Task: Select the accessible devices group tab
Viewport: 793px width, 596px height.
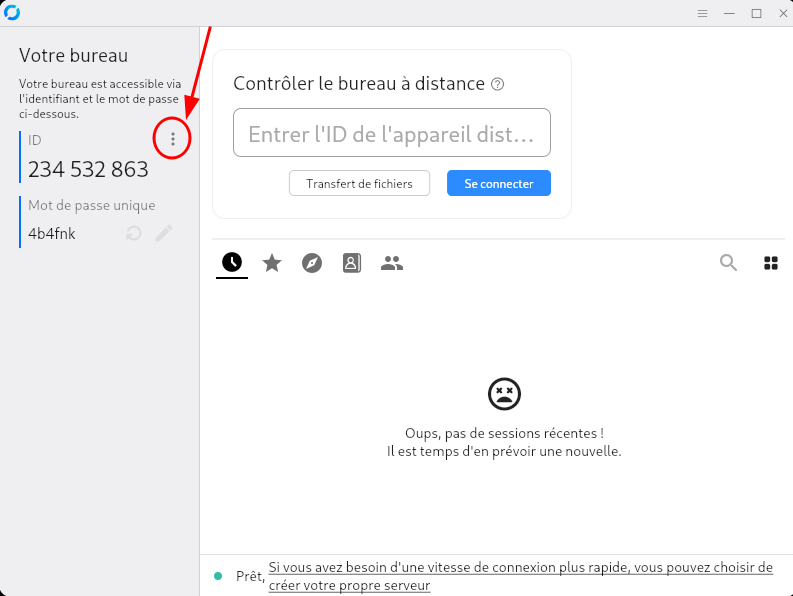Action: (x=392, y=263)
